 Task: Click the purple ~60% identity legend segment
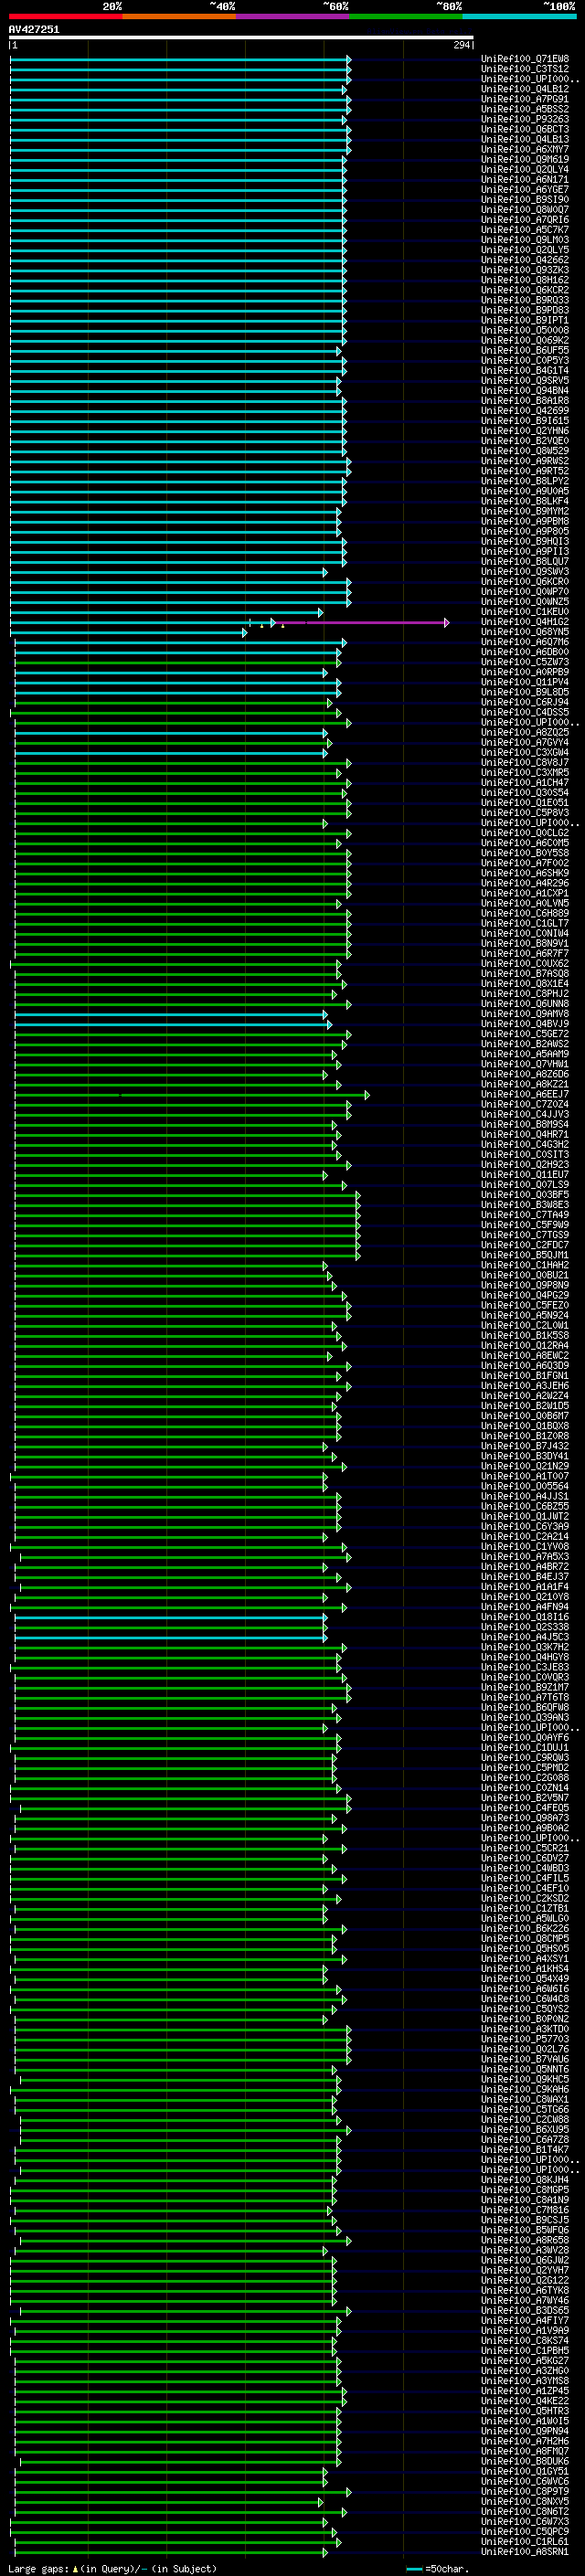tap(293, 16)
